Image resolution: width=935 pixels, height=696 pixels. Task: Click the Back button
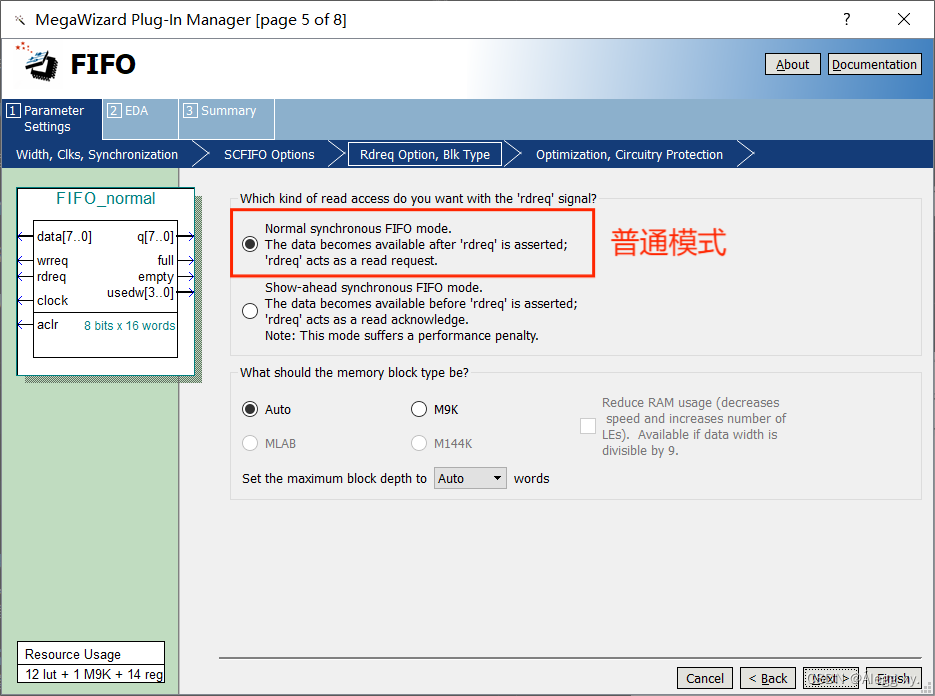pos(768,678)
